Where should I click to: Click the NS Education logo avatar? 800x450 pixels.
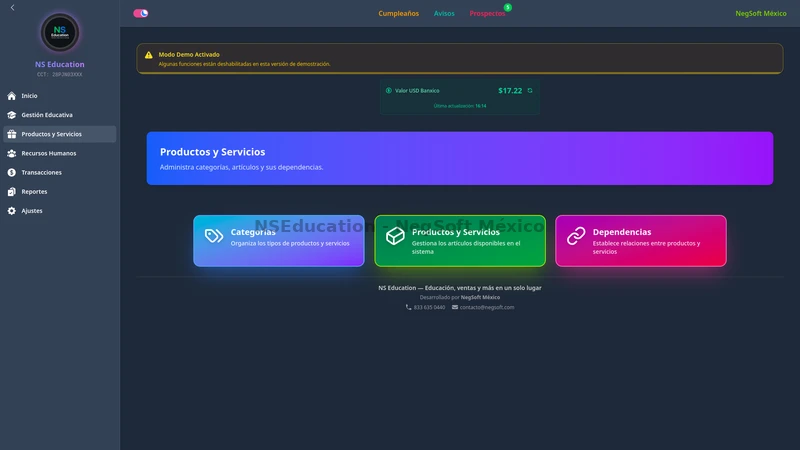[60, 32]
